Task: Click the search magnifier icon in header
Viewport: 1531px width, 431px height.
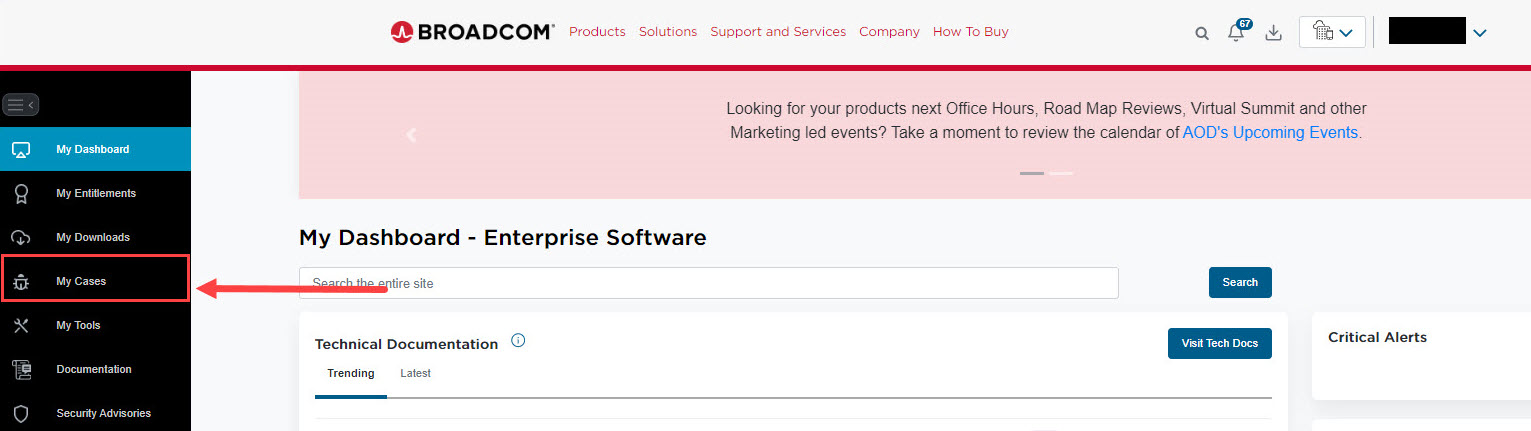Action: tap(1202, 33)
